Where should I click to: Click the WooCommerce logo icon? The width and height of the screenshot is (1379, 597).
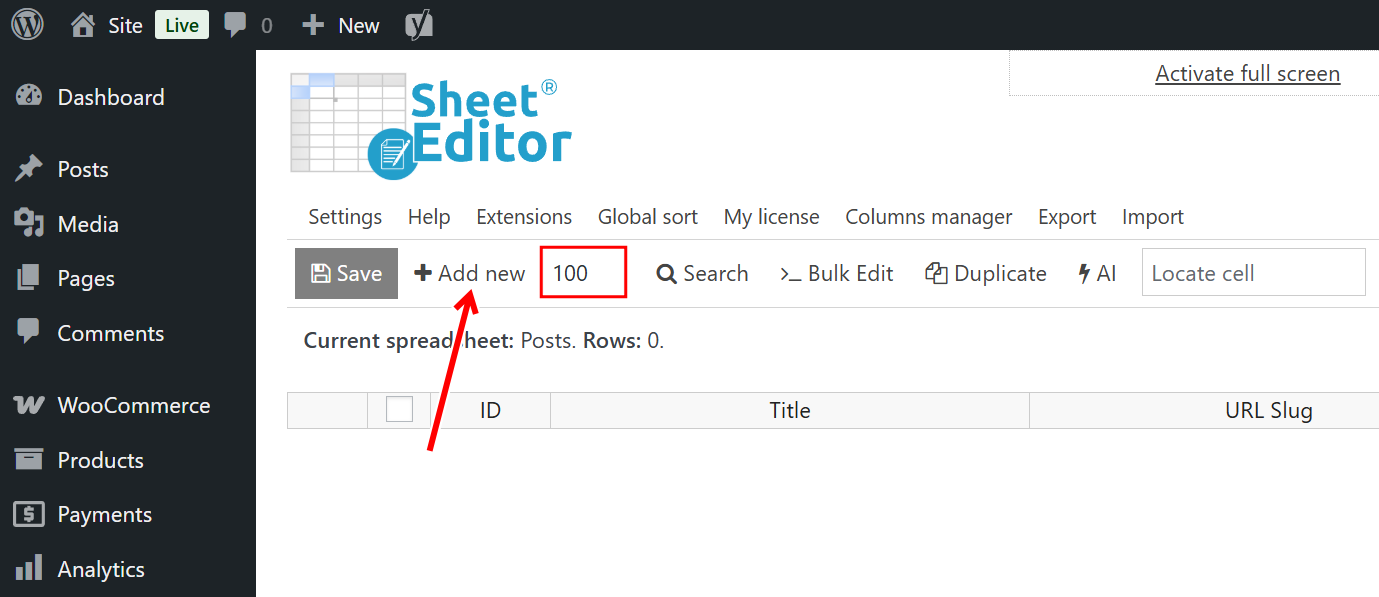click(x=29, y=405)
